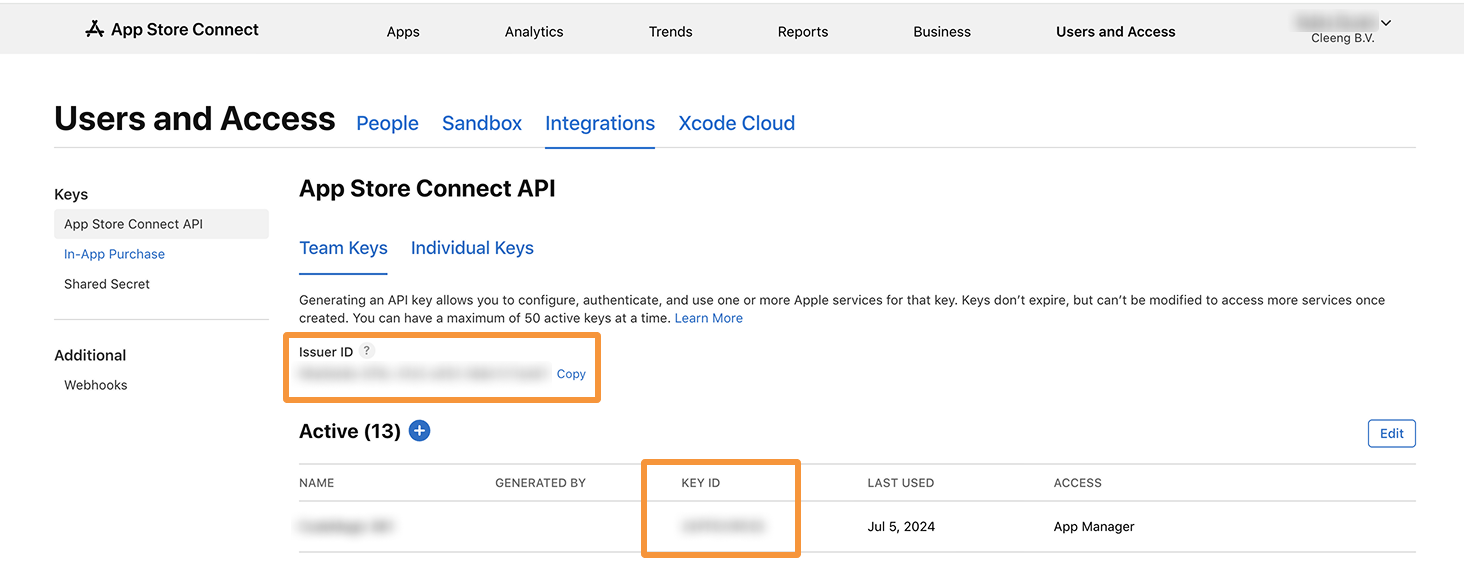The height and width of the screenshot is (563, 1464).
Task: Click the App Manager access cell
Action: point(1094,526)
